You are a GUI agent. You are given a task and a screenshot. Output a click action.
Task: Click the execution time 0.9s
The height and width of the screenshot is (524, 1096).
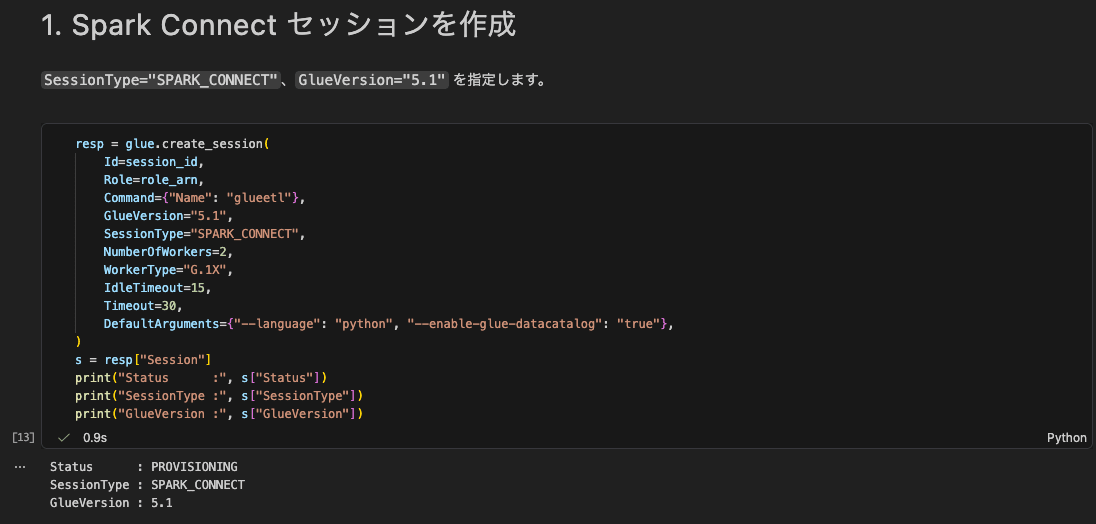tap(95, 438)
